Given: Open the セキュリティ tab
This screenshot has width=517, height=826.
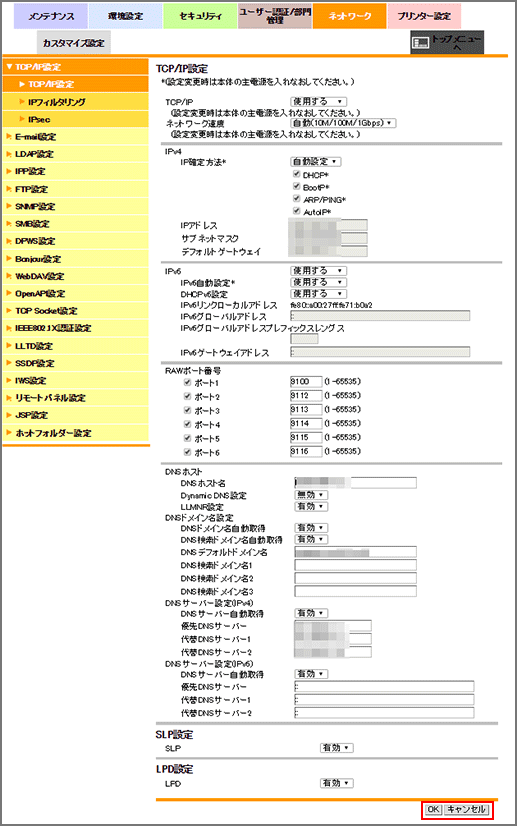Looking at the screenshot, I should click(x=200, y=16).
